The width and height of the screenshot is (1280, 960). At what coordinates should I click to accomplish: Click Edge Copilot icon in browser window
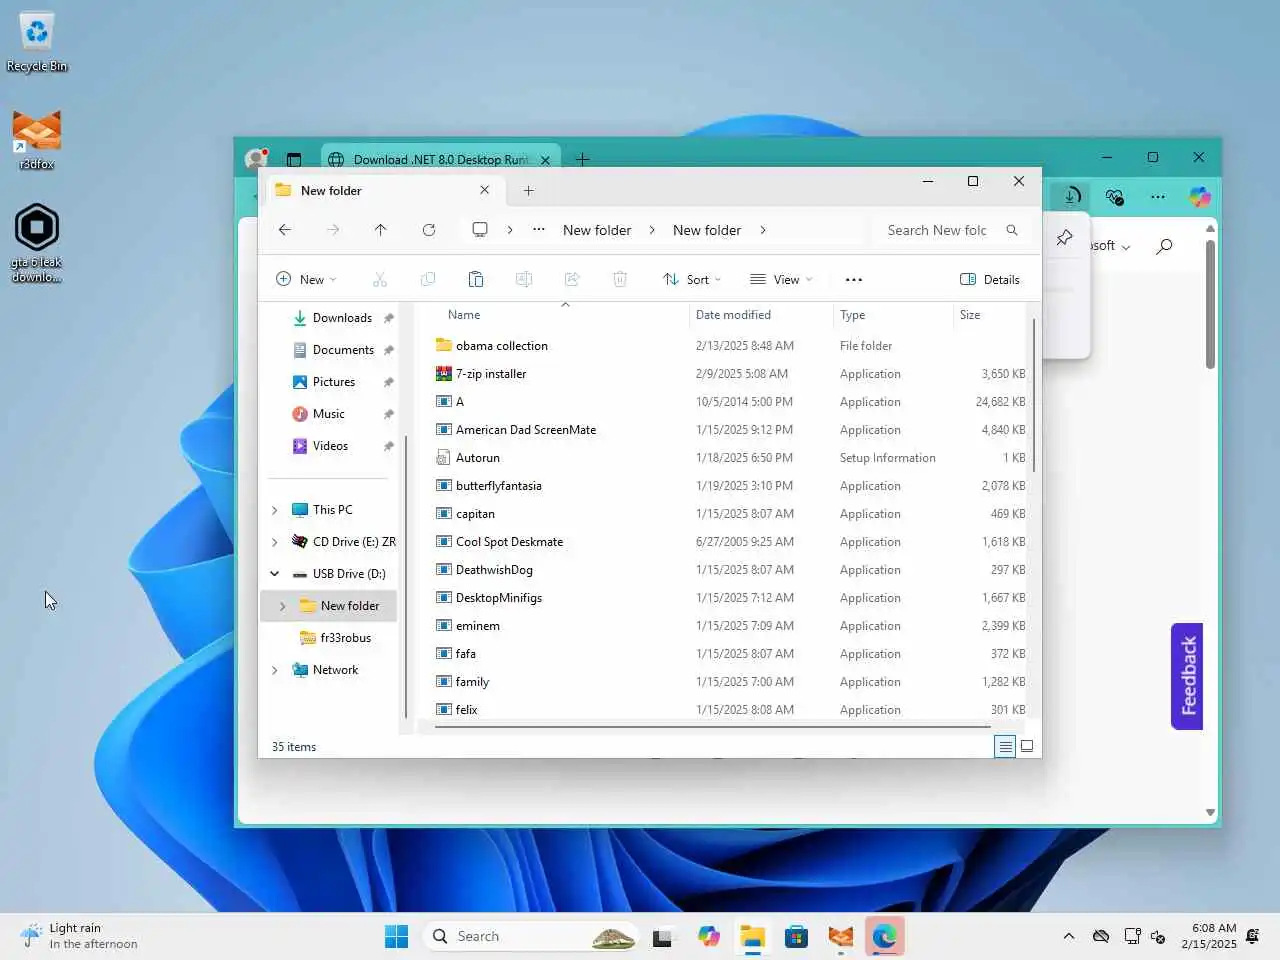point(1200,197)
